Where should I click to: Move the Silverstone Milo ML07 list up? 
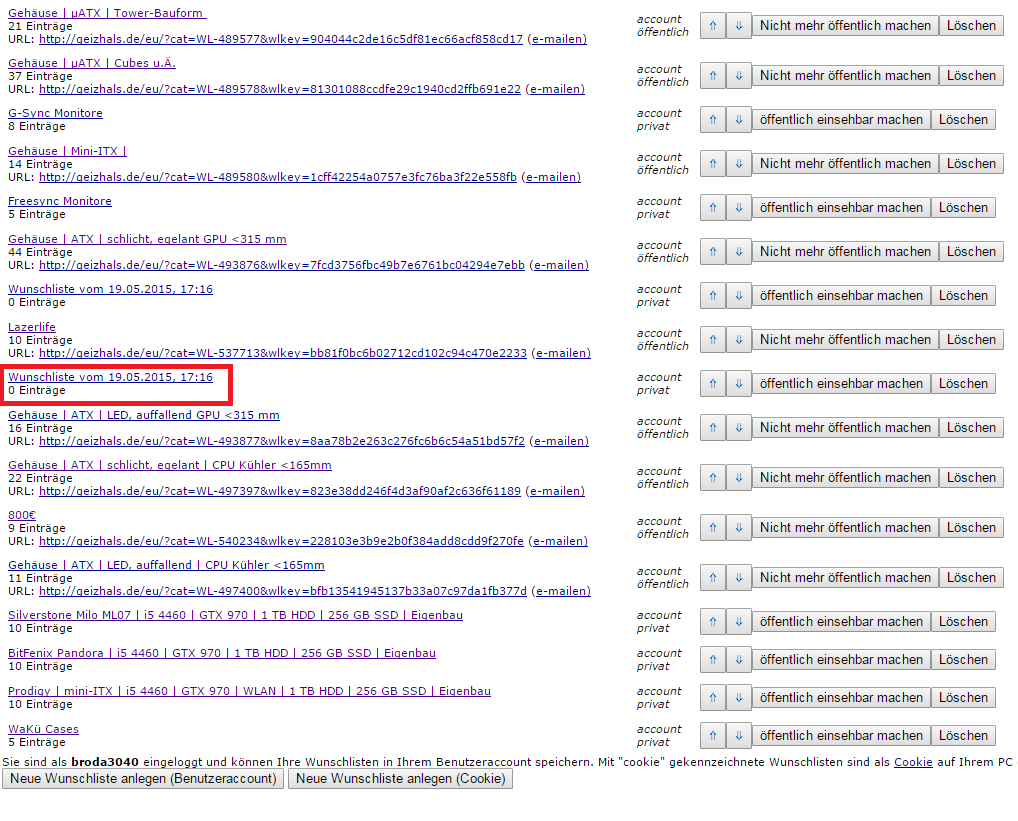point(713,622)
